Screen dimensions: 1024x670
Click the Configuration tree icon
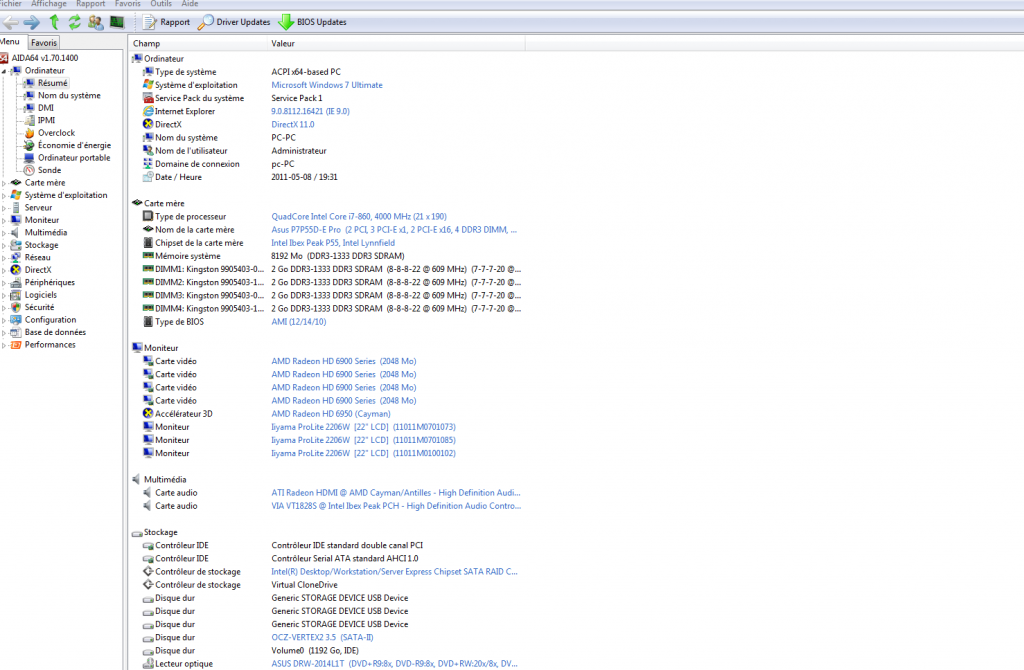(16, 319)
